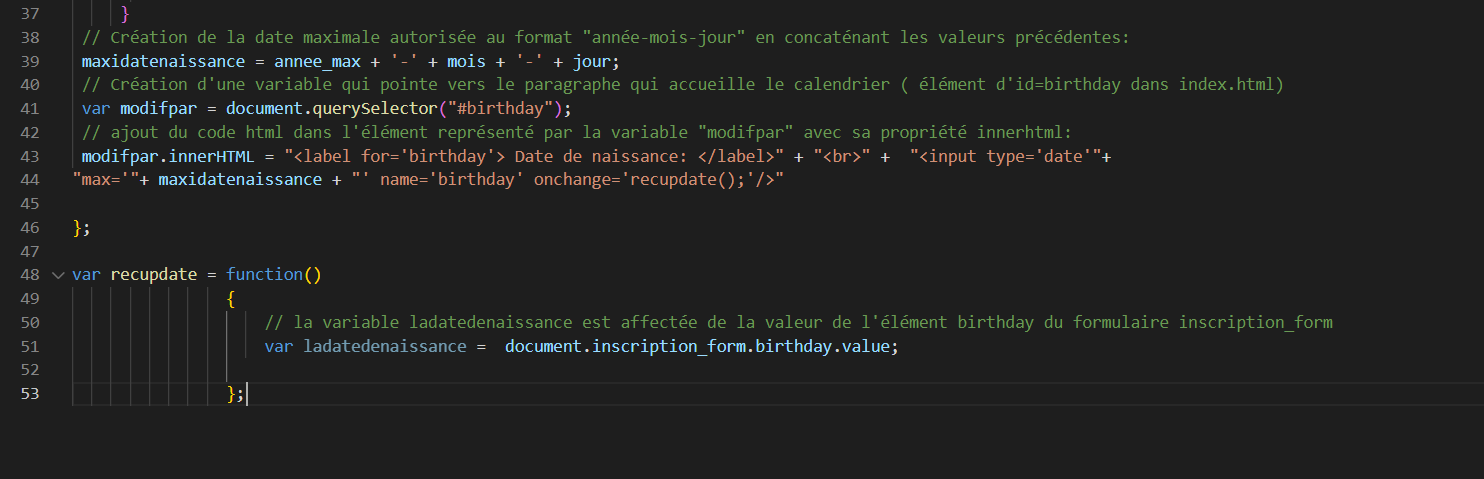Select line number 43 in the gutter
The image size is (1484, 479).
pos(29,157)
